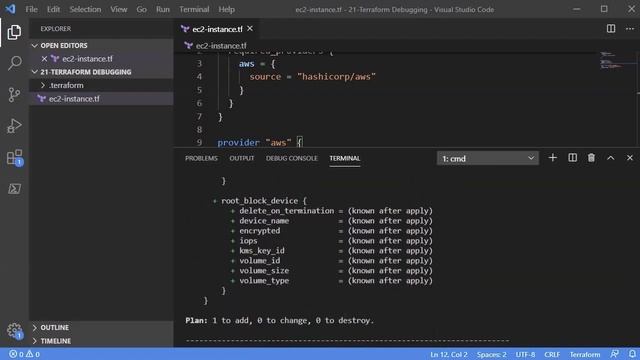Open the Search view icon
The height and width of the screenshot is (360, 640).
pos(14,63)
